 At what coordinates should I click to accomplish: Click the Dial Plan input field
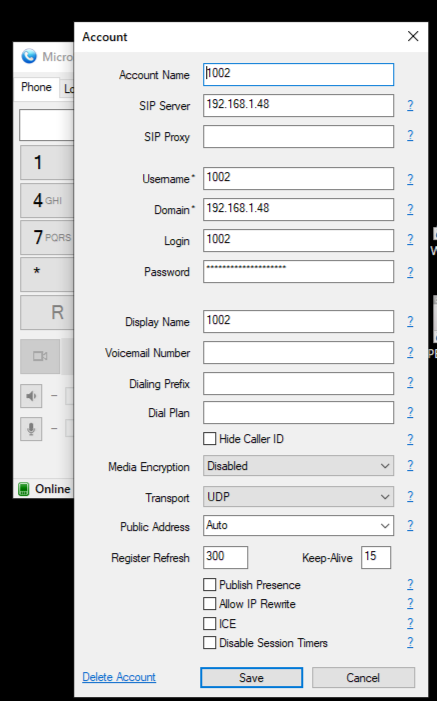click(298, 412)
